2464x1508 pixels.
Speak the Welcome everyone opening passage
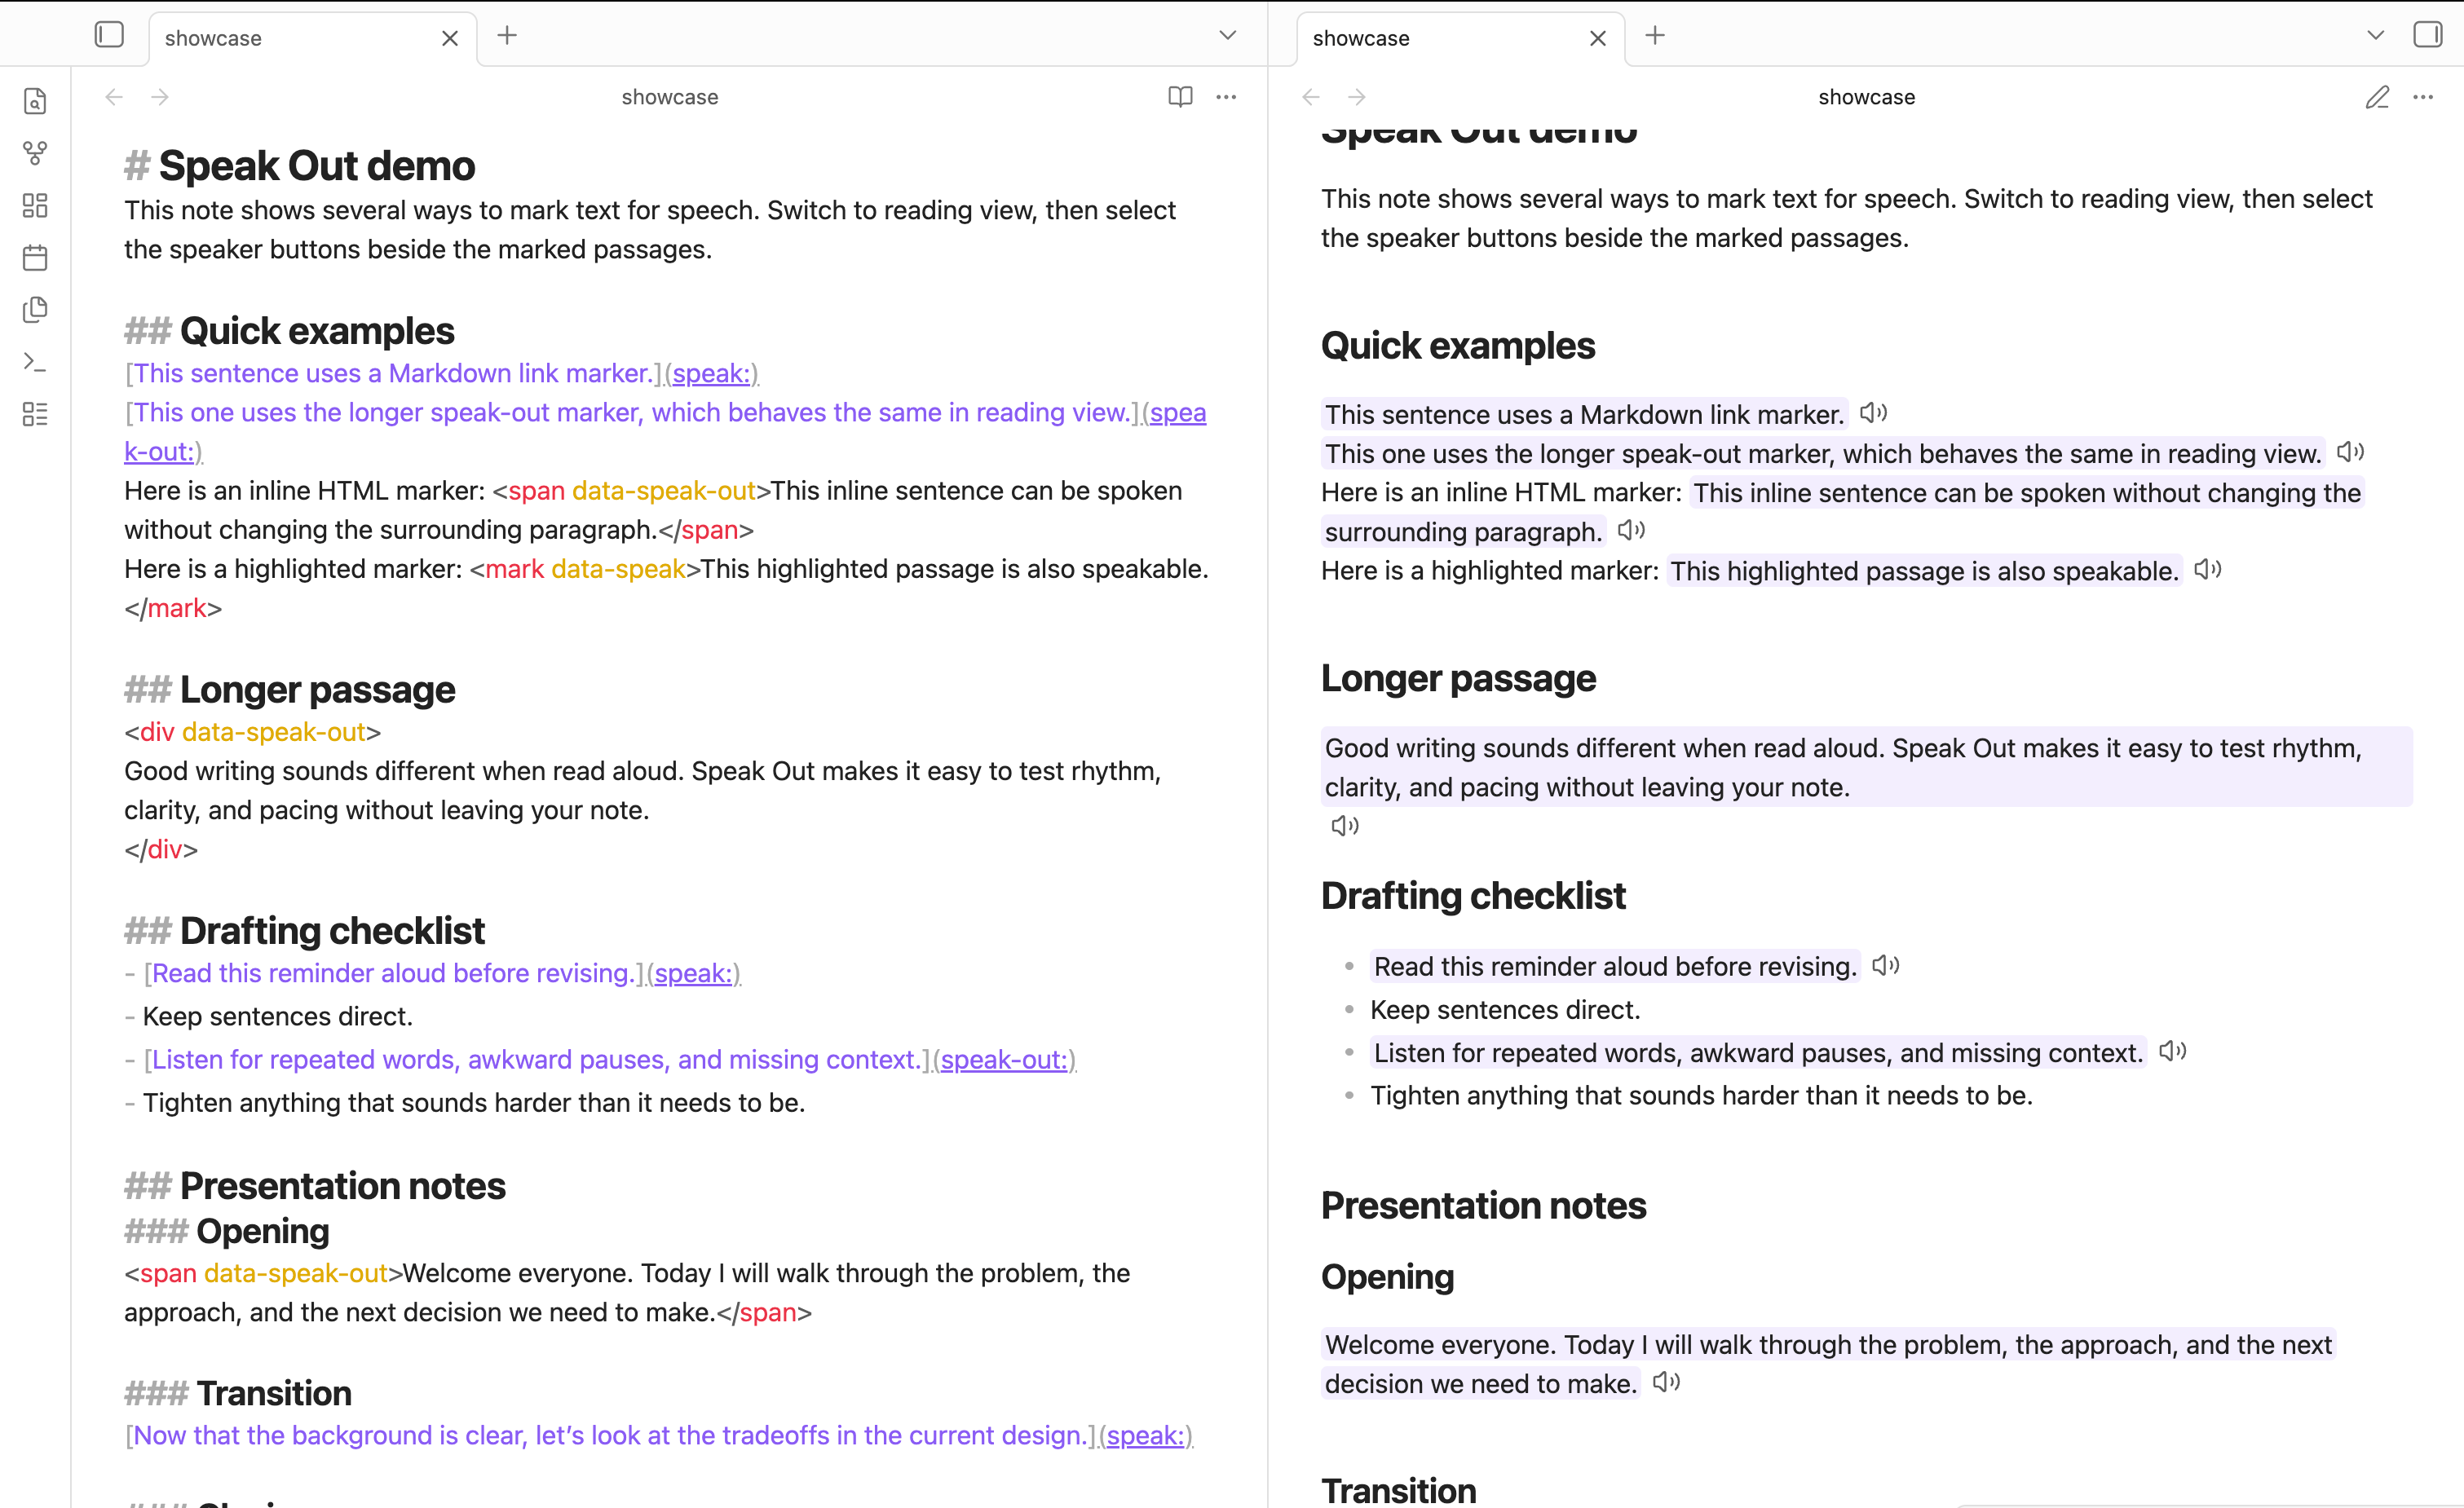1666,1382
